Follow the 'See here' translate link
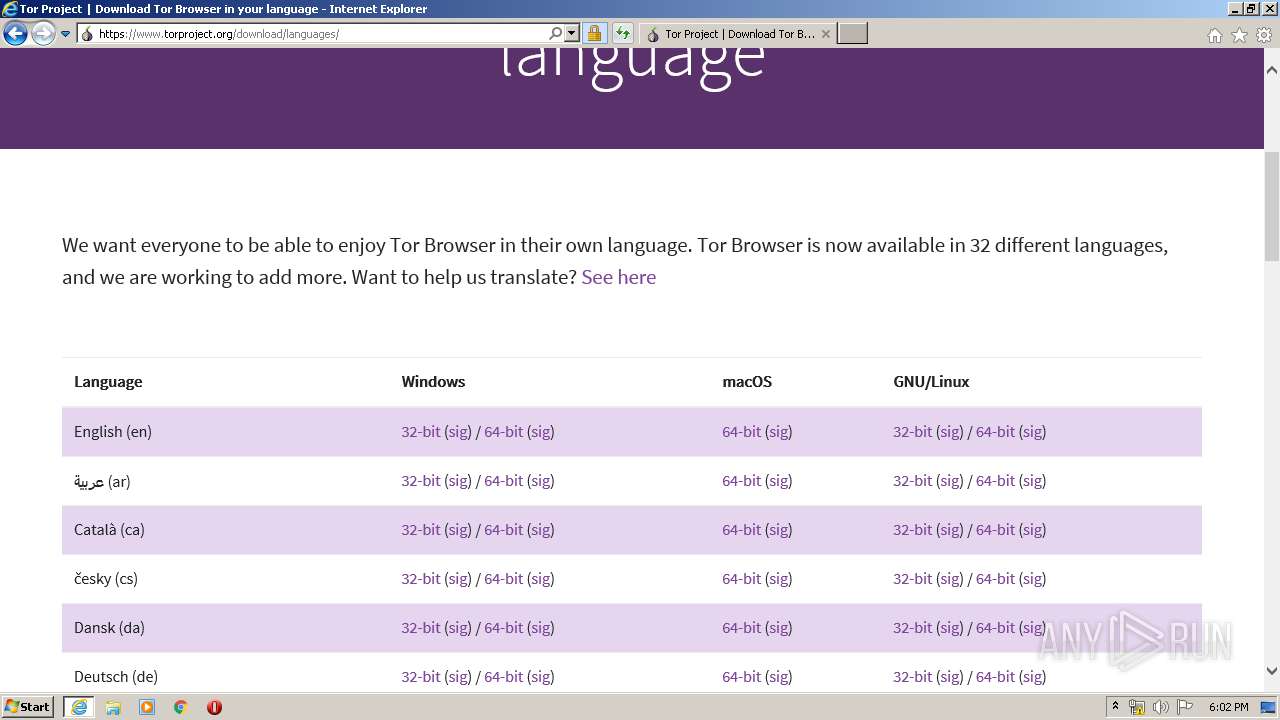This screenshot has height=720, width=1280. point(618,277)
